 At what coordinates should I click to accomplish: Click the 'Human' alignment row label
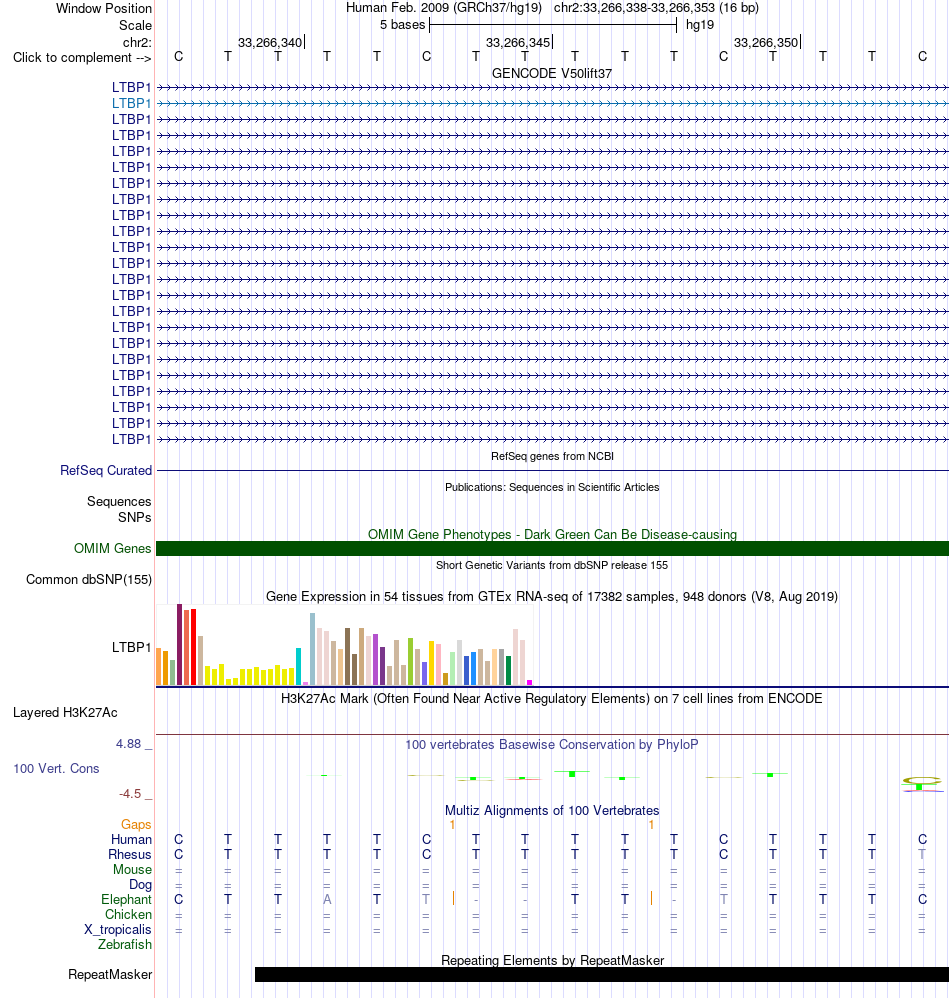pyautogui.click(x=131, y=840)
